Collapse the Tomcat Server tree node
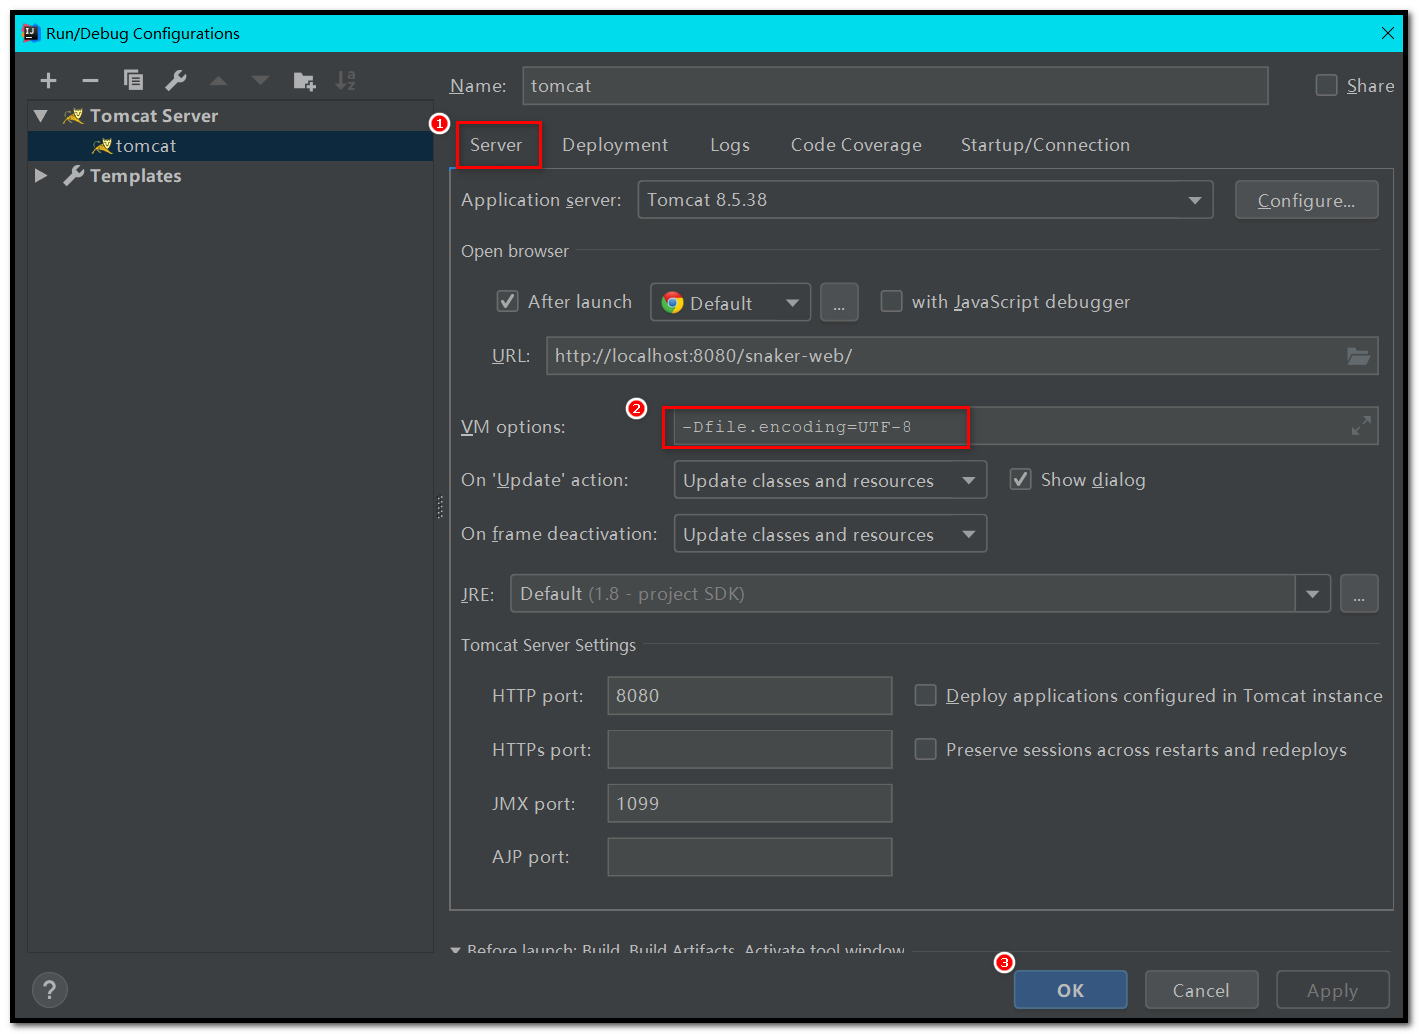 41,116
